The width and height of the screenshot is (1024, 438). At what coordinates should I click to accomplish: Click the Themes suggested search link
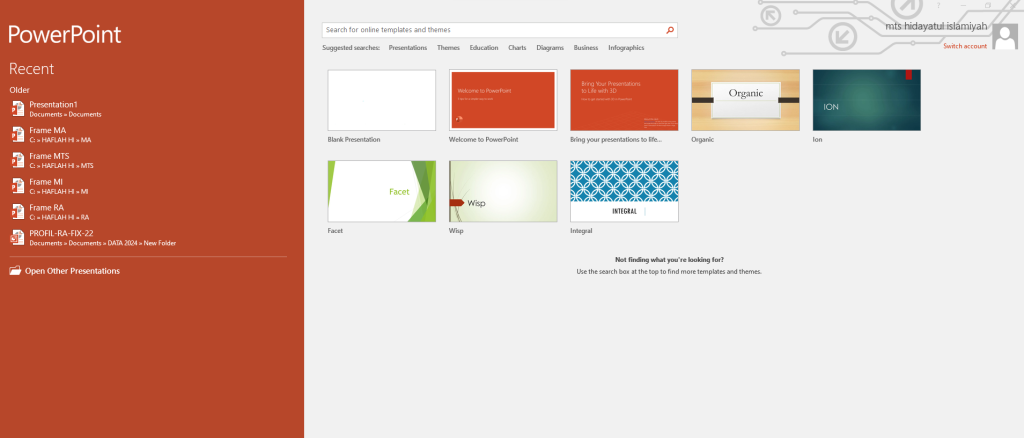click(x=448, y=48)
